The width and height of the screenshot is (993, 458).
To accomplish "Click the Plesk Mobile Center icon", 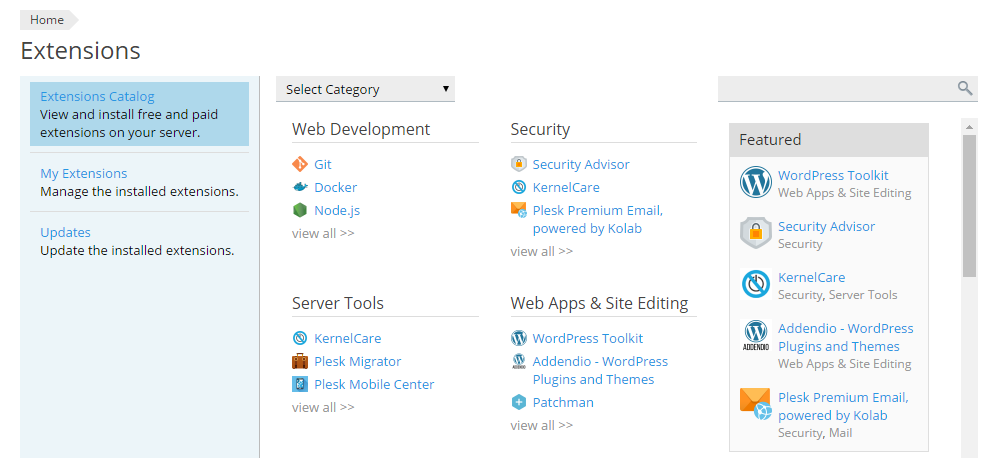I will pyautogui.click(x=299, y=384).
